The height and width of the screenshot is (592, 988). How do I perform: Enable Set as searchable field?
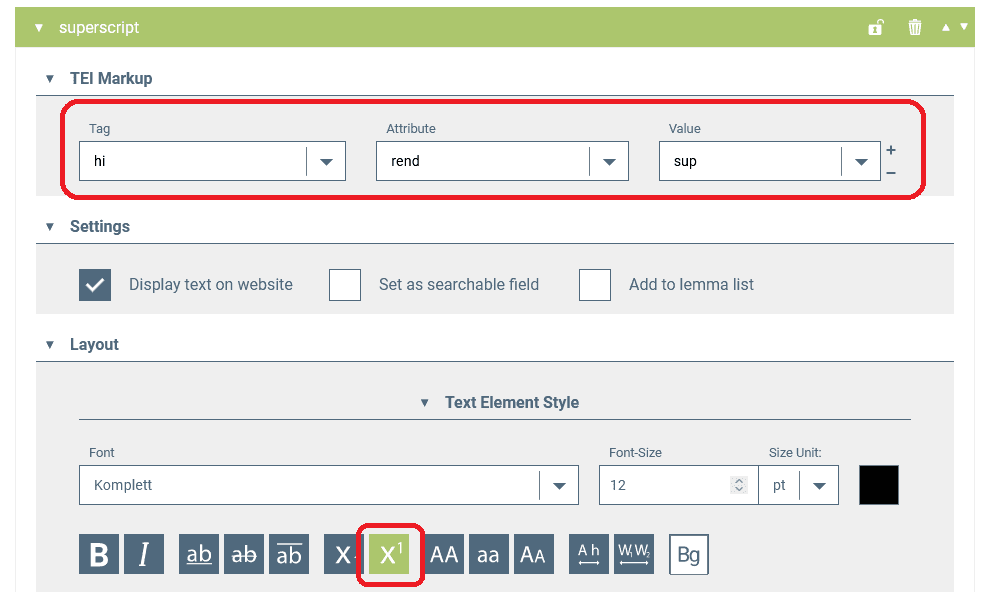(x=345, y=285)
